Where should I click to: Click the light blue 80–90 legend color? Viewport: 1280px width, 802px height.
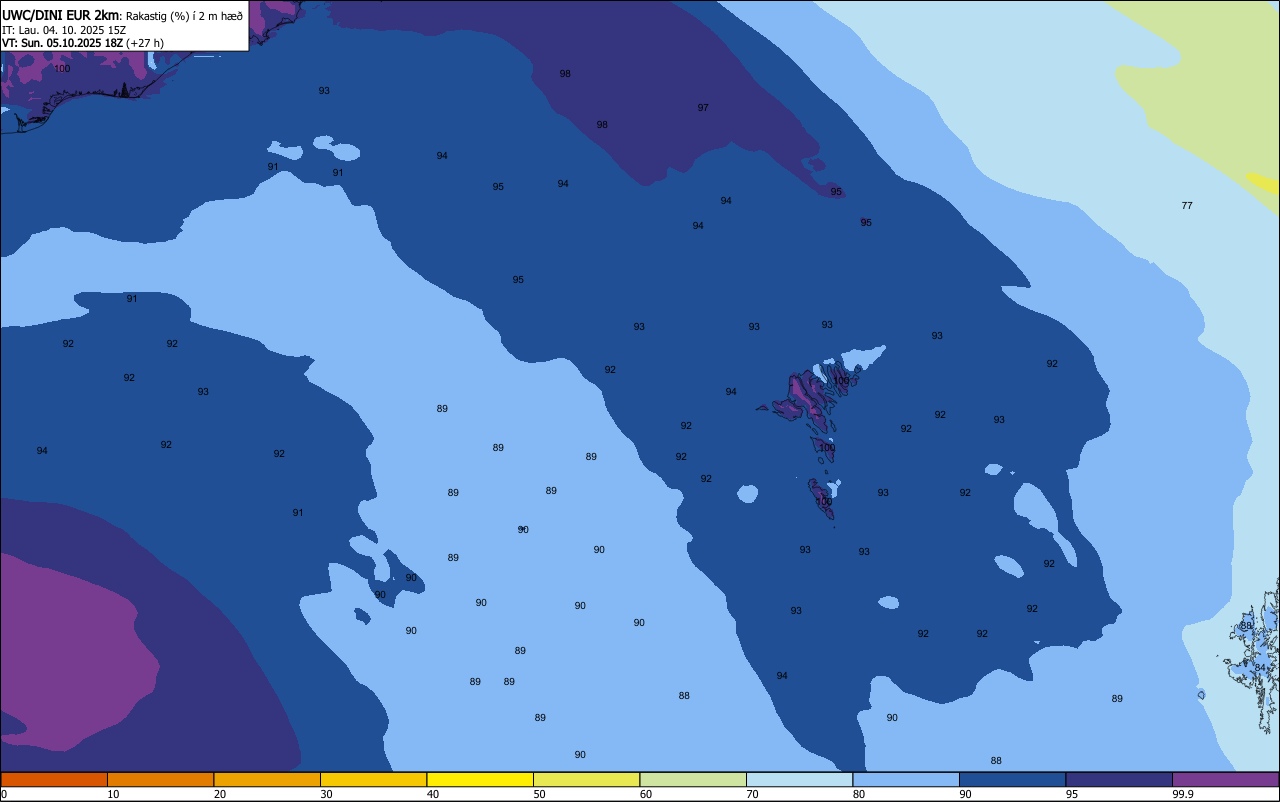click(906, 779)
